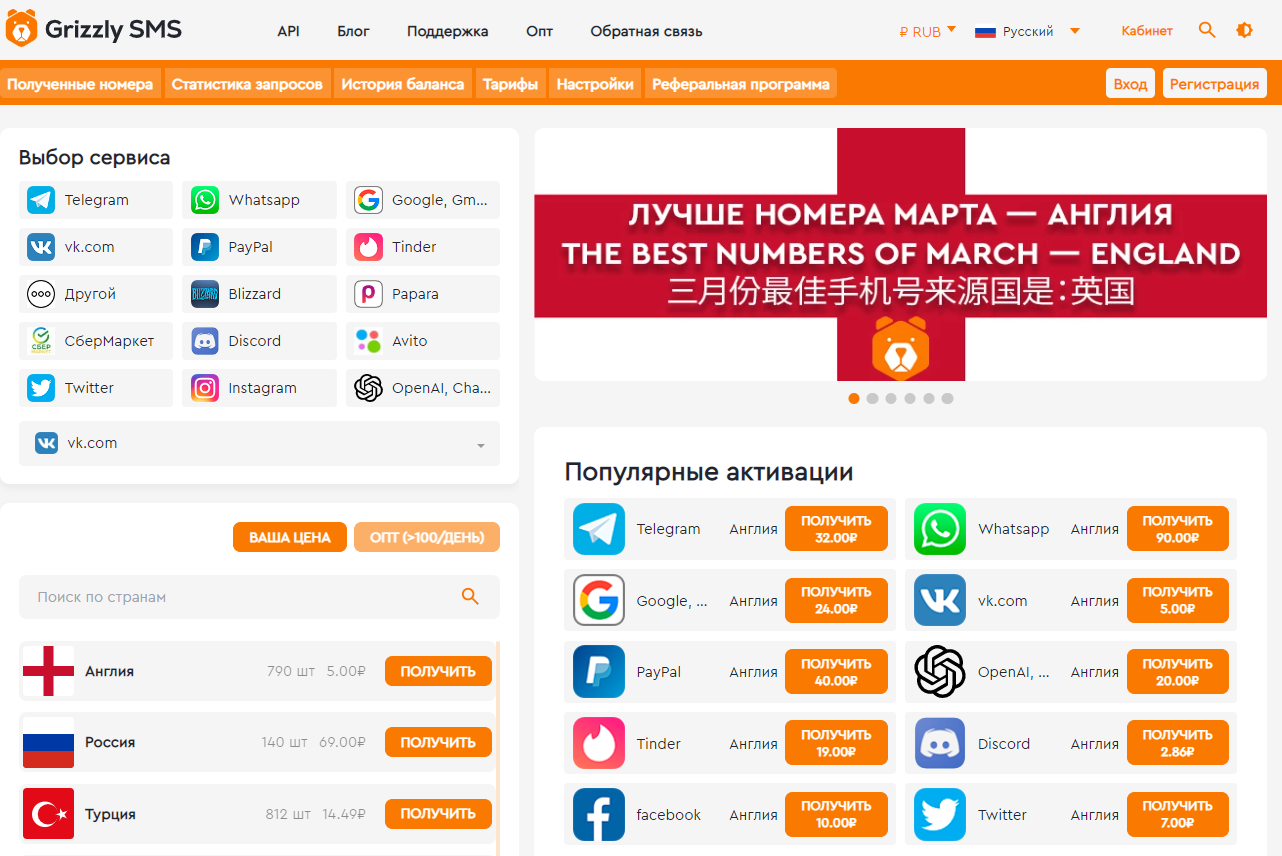The width and height of the screenshot is (1282, 856).
Task: Select Whatsapp in service selection grid
Action: (260, 200)
